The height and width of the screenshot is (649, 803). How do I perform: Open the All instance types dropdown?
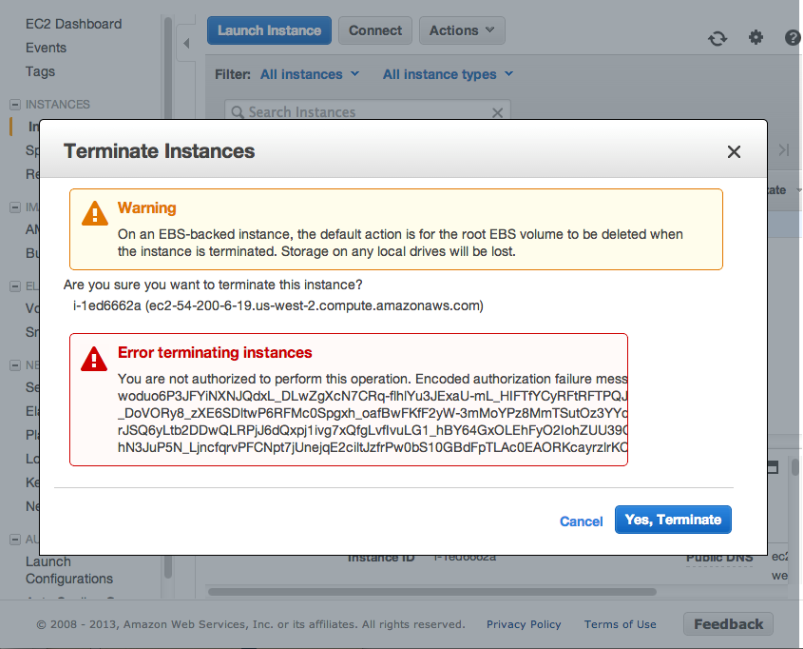(447, 74)
